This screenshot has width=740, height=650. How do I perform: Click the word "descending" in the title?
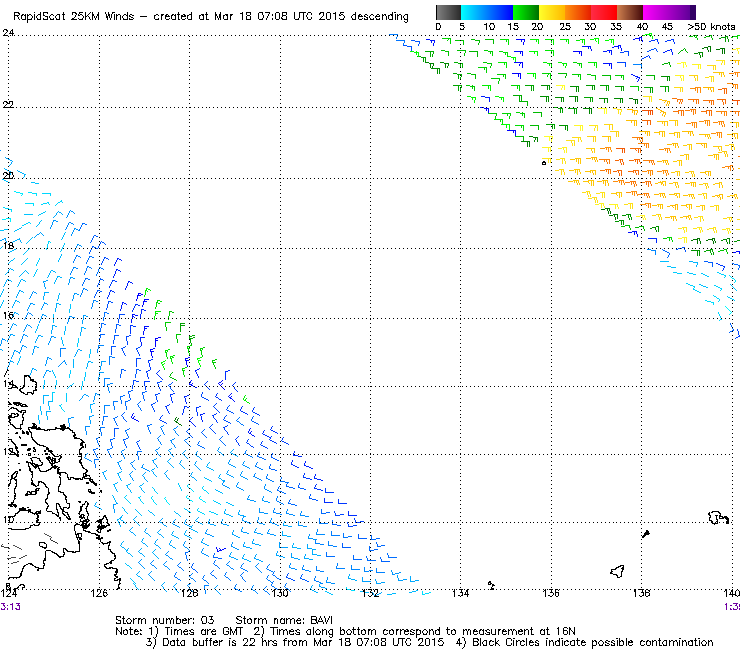tap(379, 17)
